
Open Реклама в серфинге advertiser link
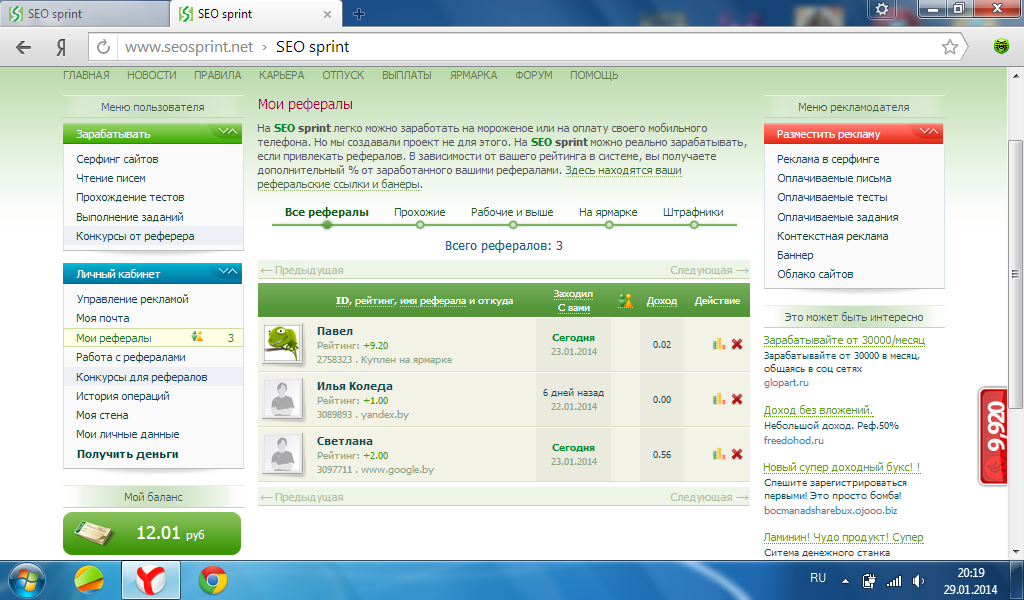pos(828,159)
